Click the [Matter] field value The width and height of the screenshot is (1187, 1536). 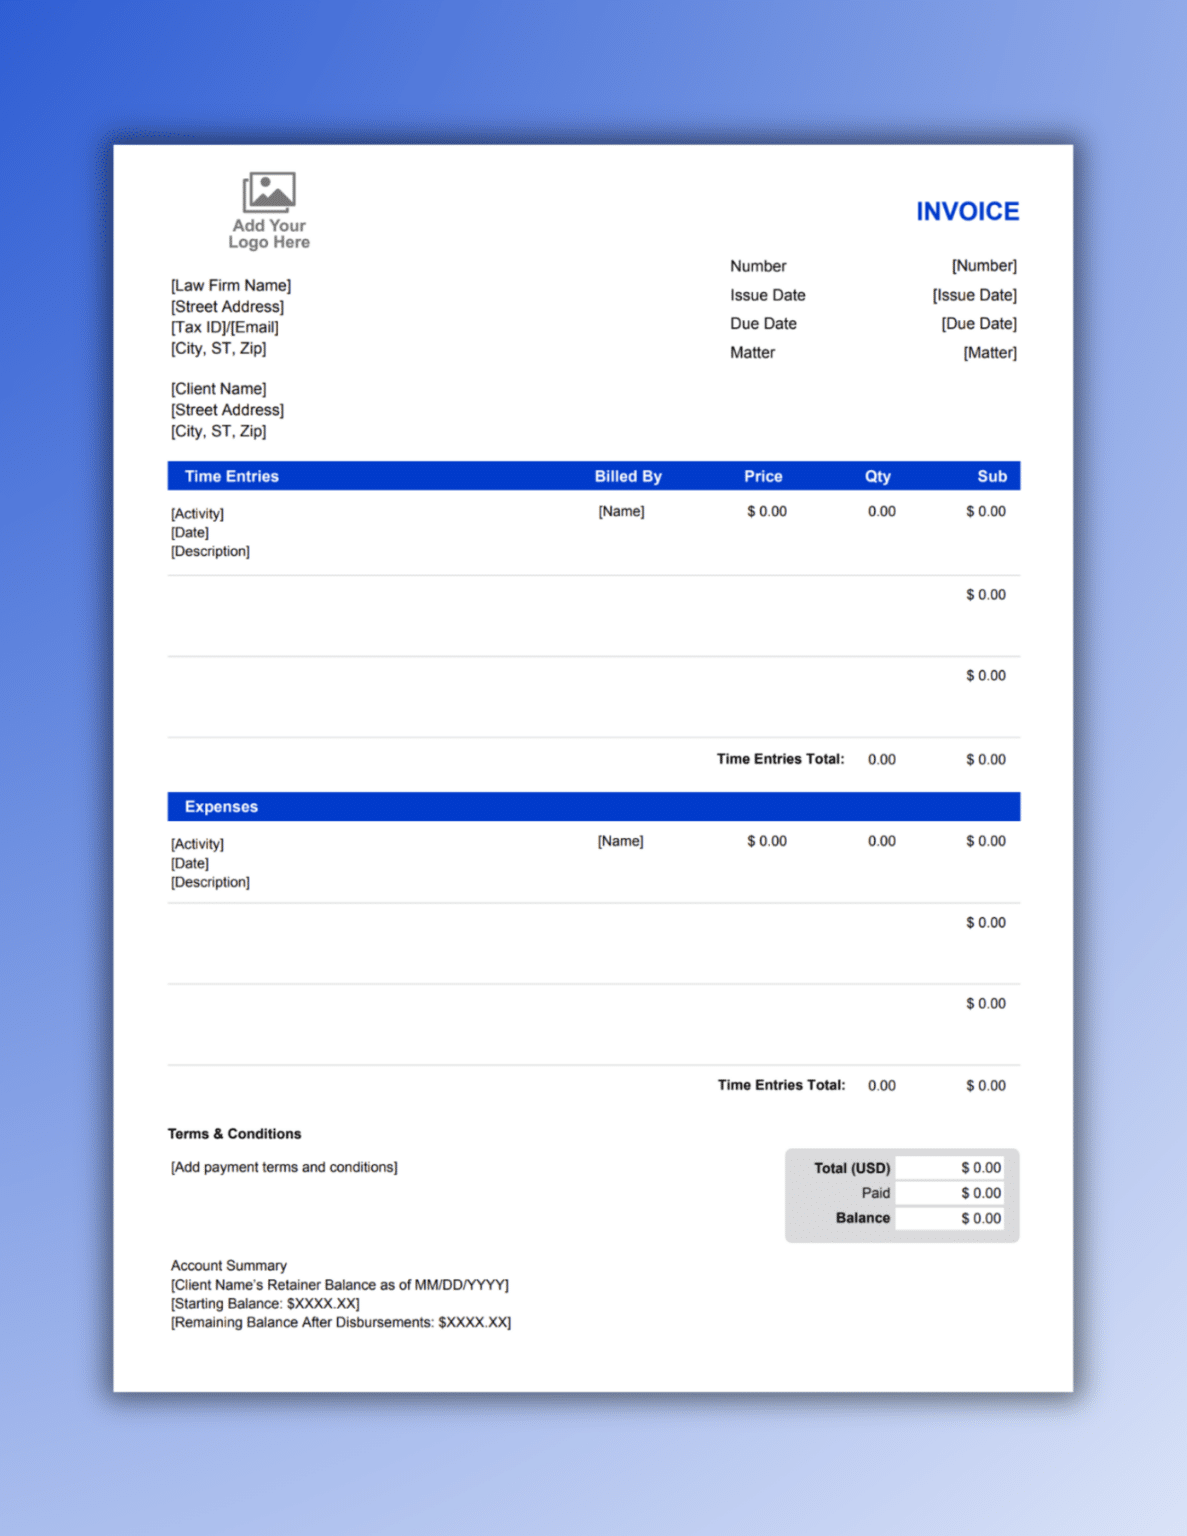(x=990, y=352)
